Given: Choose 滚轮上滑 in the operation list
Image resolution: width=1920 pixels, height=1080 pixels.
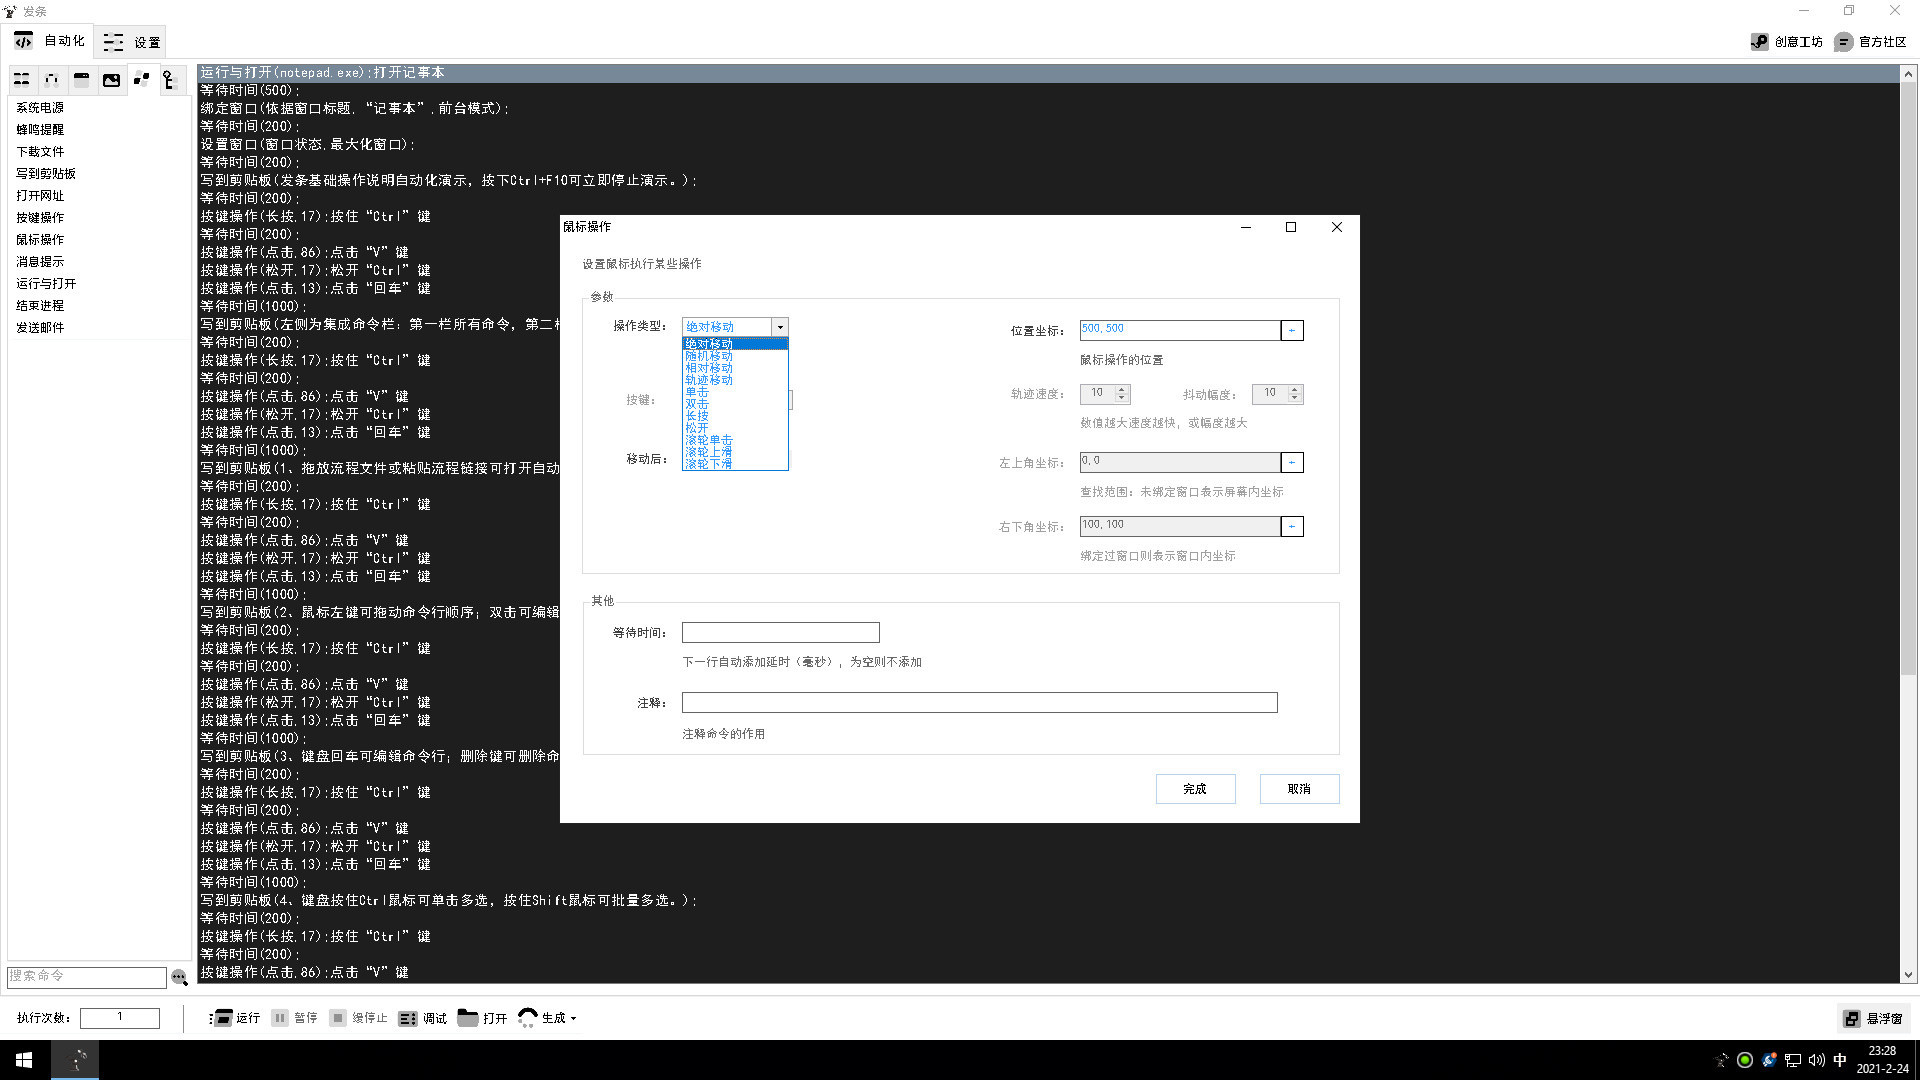Looking at the screenshot, I should [708, 452].
